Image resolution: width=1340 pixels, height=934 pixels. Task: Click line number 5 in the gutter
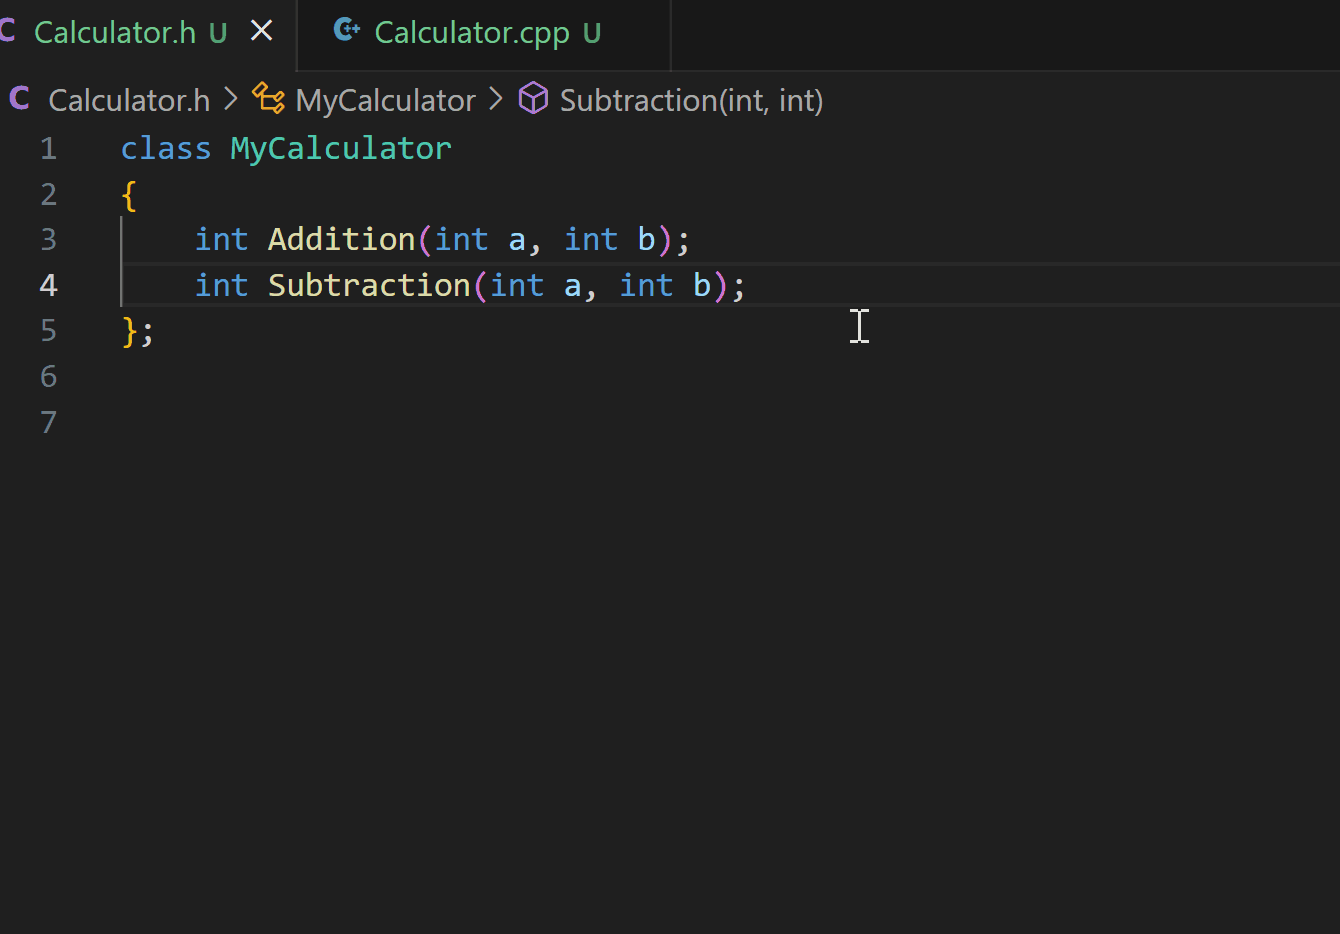point(48,331)
